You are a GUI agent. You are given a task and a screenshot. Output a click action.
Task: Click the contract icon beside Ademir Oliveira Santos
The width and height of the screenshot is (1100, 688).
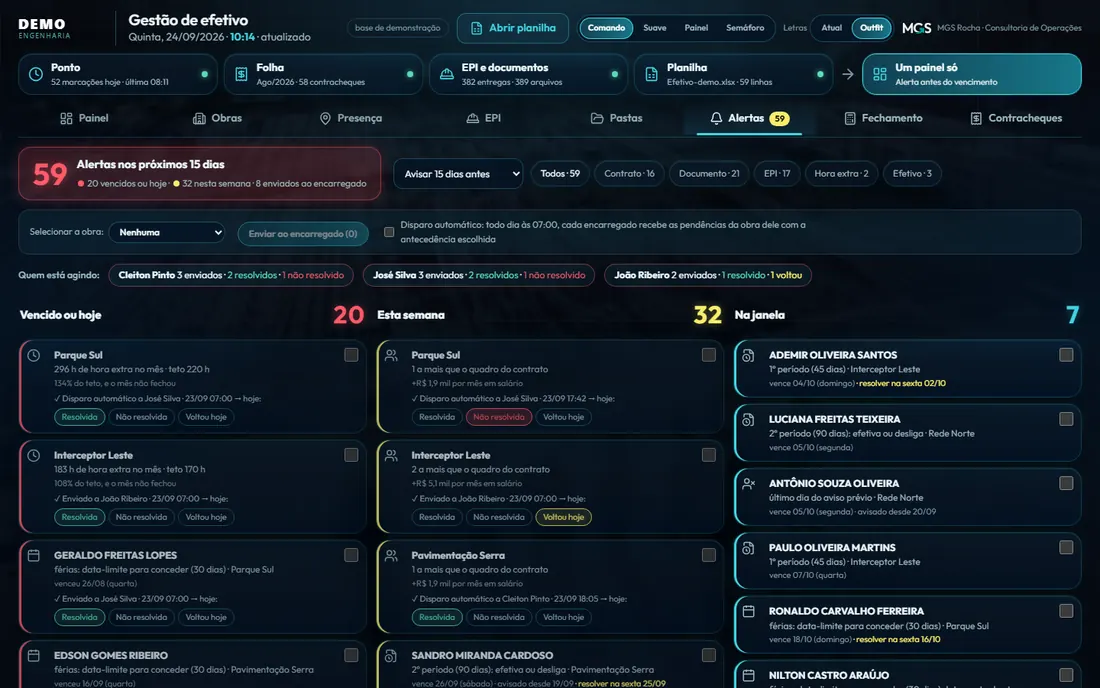pyautogui.click(x=749, y=356)
